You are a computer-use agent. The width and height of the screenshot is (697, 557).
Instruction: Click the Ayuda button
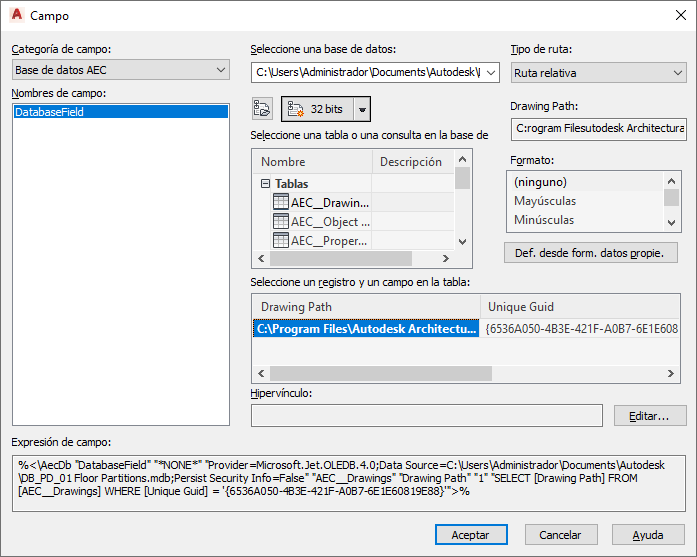(648, 535)
